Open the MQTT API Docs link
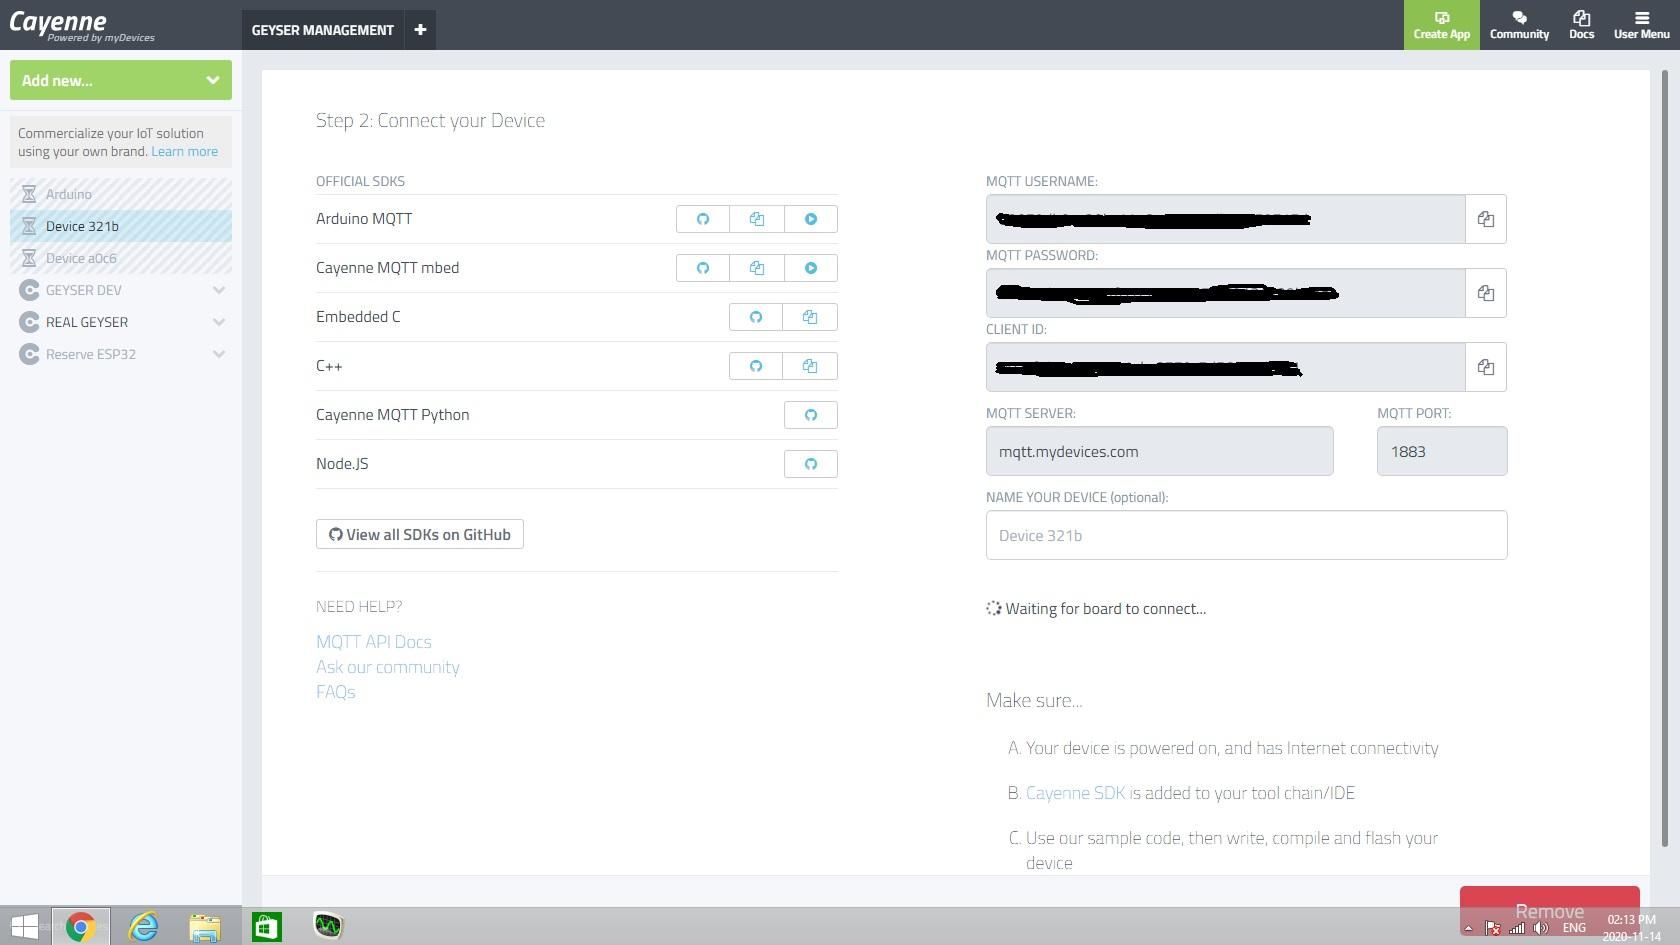The height and width of the screenshot is (945, 1680). point(374,642)
